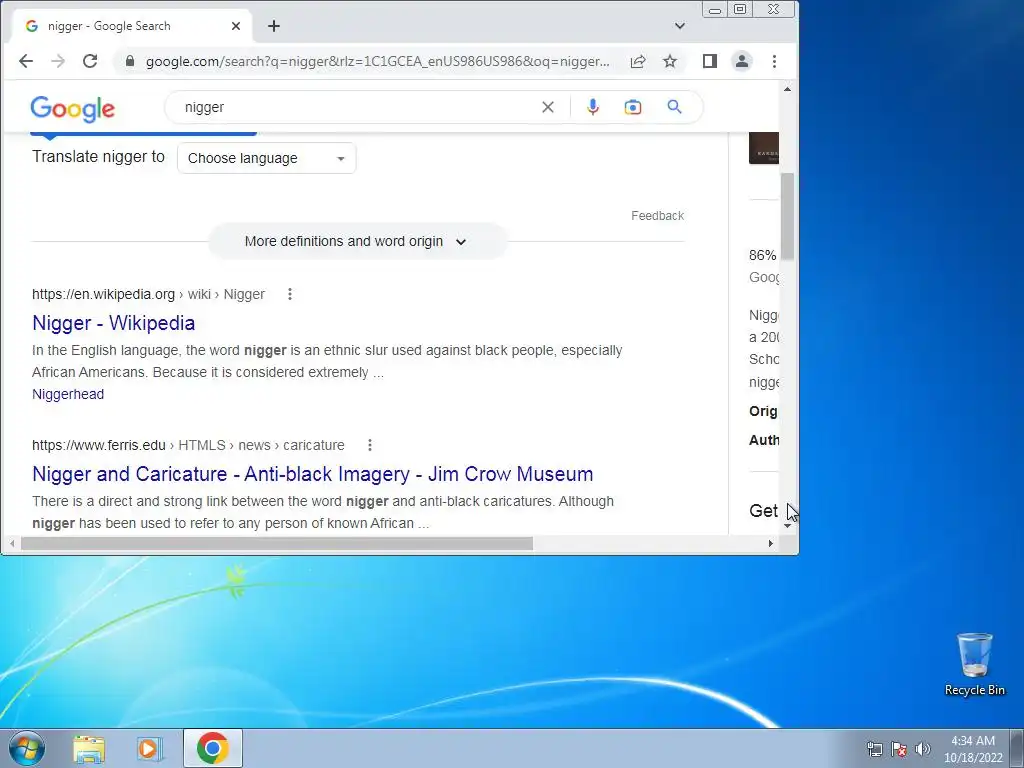Open the sitelink under the Wikipedia result
Viewport: 1024px width, 768px height.
[x=68, y=394]
